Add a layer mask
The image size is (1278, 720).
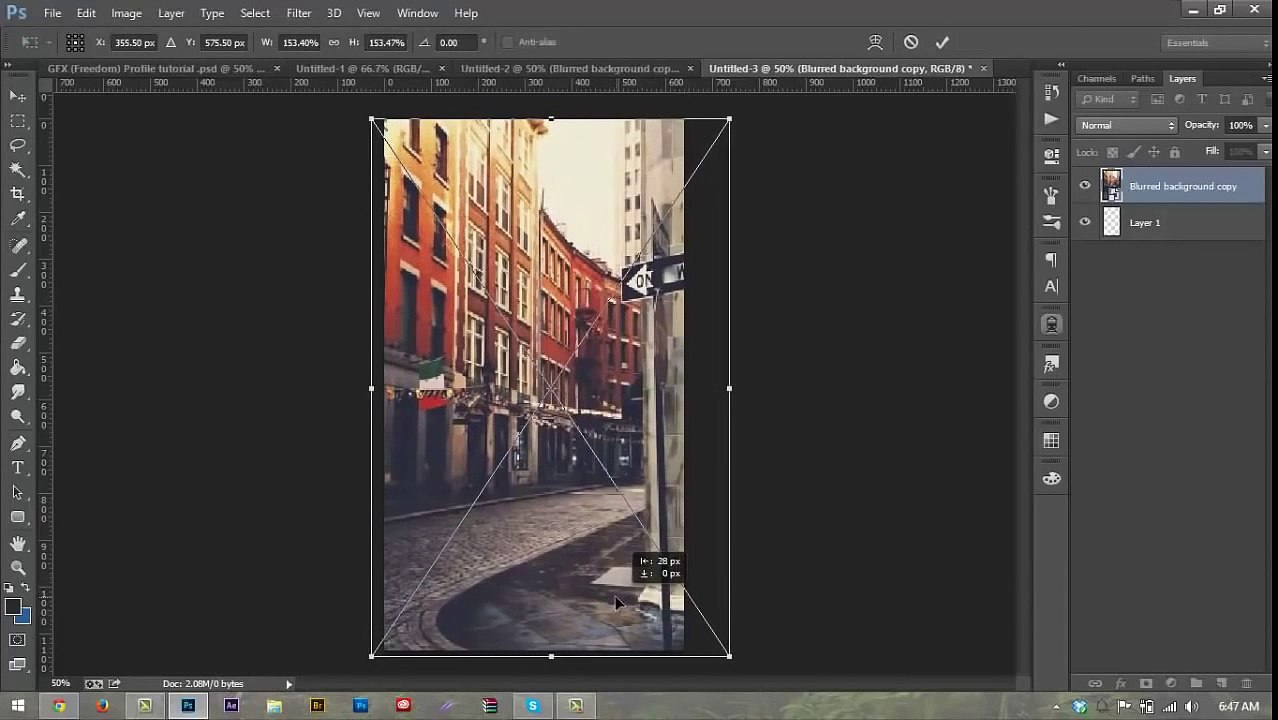[x=1146, y=683]
